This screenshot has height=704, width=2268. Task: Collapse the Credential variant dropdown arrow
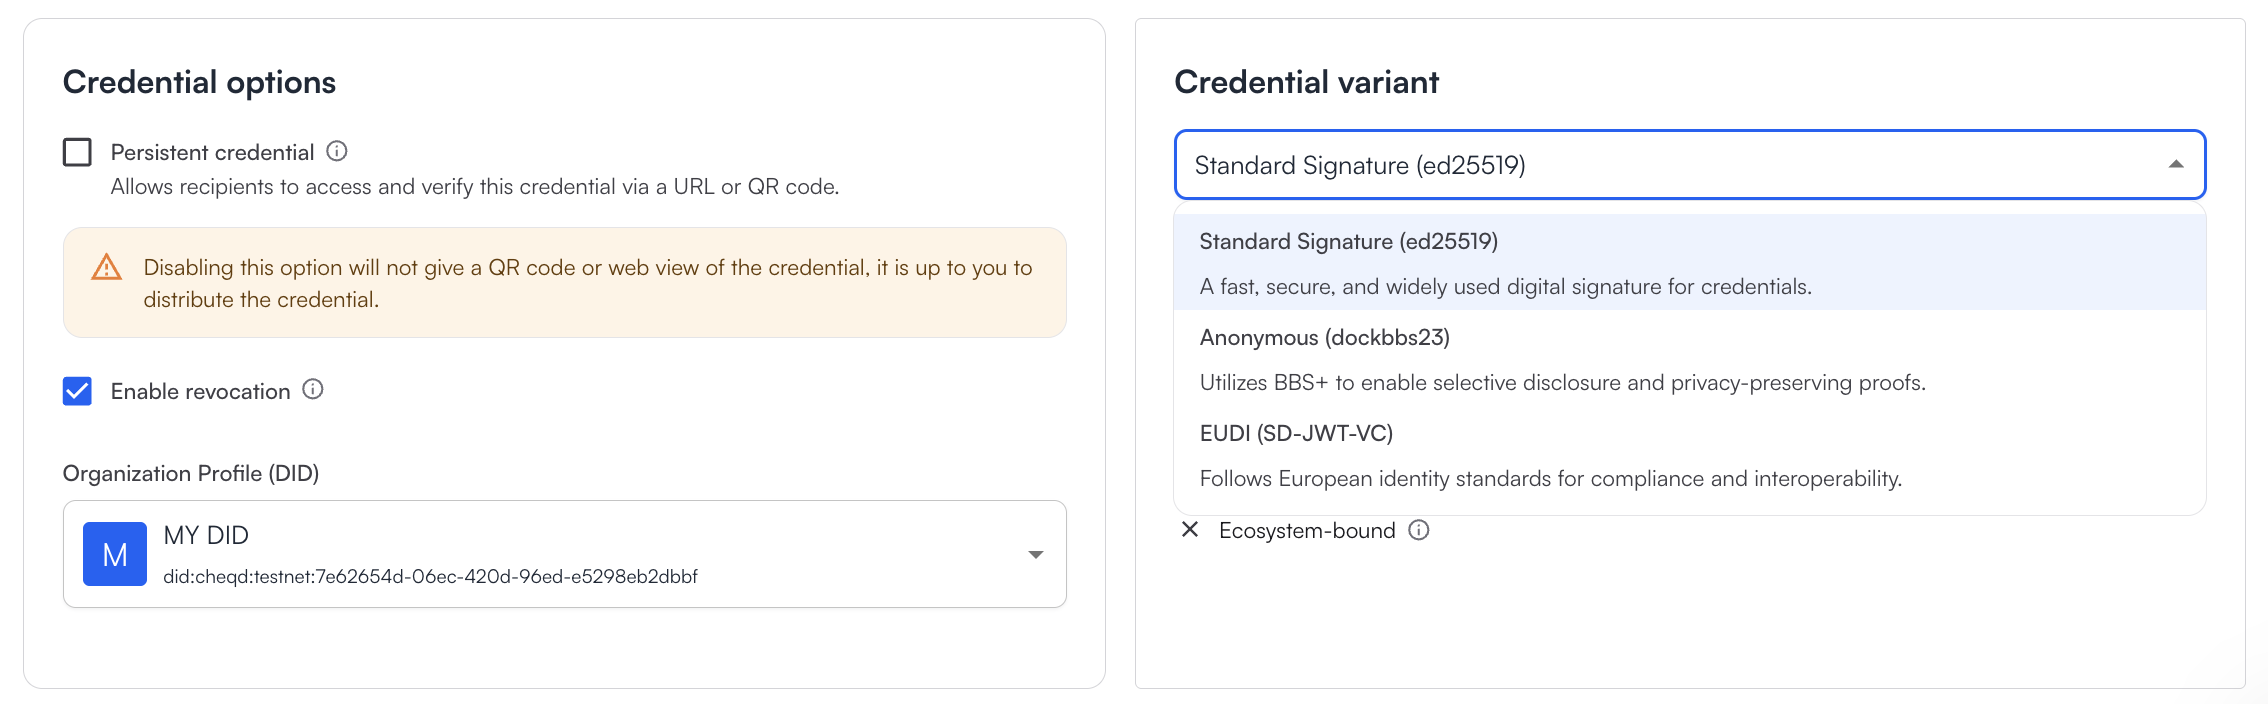(x=2175, y=165)
